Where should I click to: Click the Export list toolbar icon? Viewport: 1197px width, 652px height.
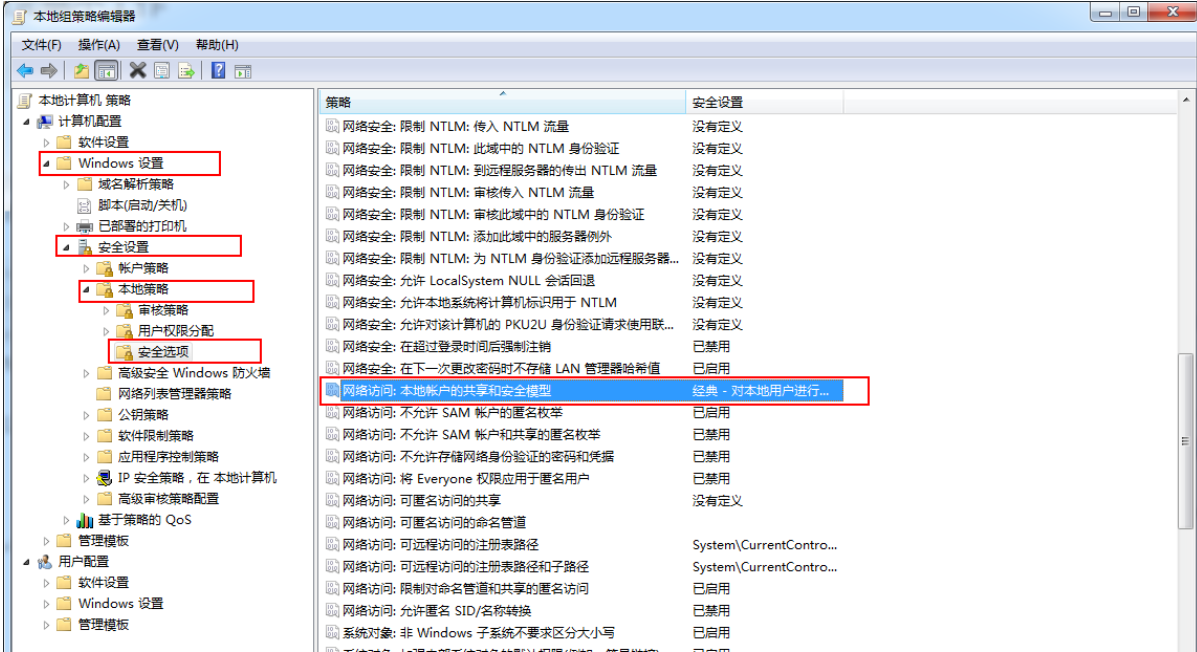pyautogui.click(x=186, y=71)
